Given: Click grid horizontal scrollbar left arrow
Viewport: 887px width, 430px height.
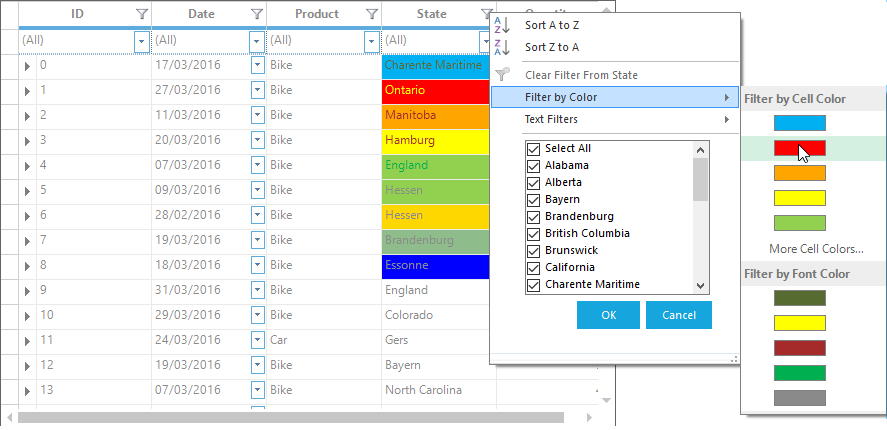Looking at the screenshot, I should point(9,418).
